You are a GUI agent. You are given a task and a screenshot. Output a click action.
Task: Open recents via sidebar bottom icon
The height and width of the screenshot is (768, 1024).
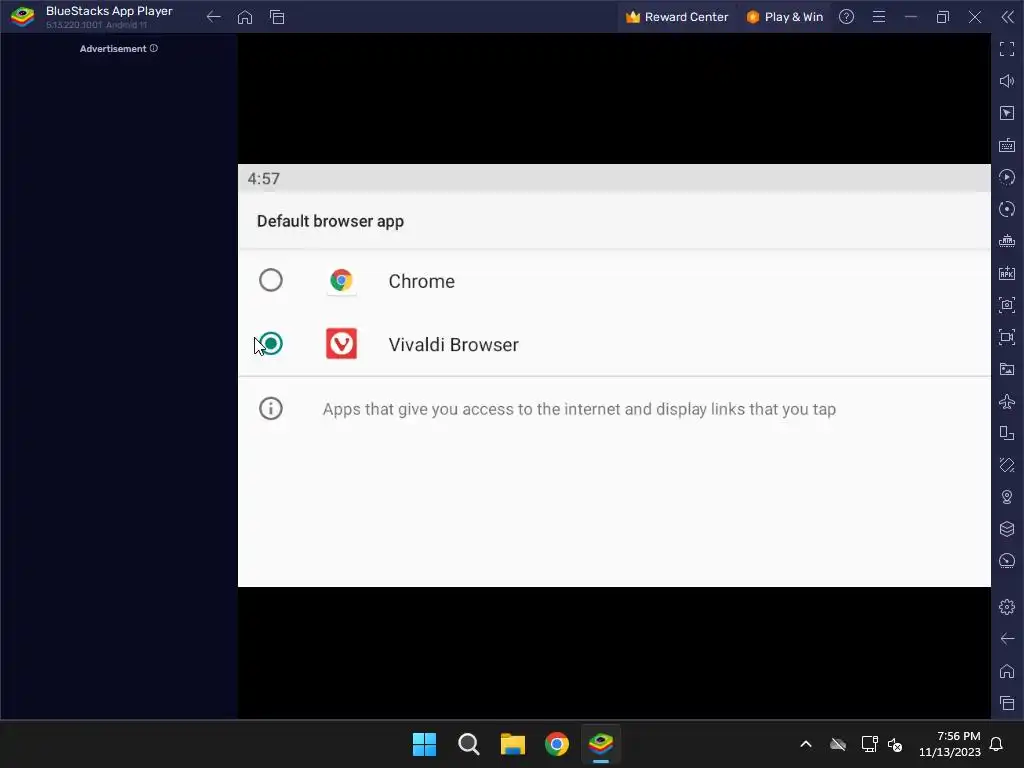coord(1007,703)
